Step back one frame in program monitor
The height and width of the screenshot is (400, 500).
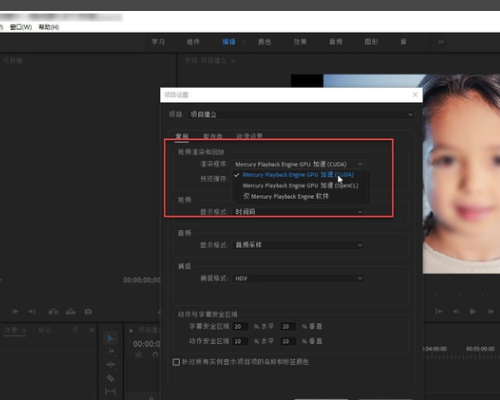click(456, 311)
